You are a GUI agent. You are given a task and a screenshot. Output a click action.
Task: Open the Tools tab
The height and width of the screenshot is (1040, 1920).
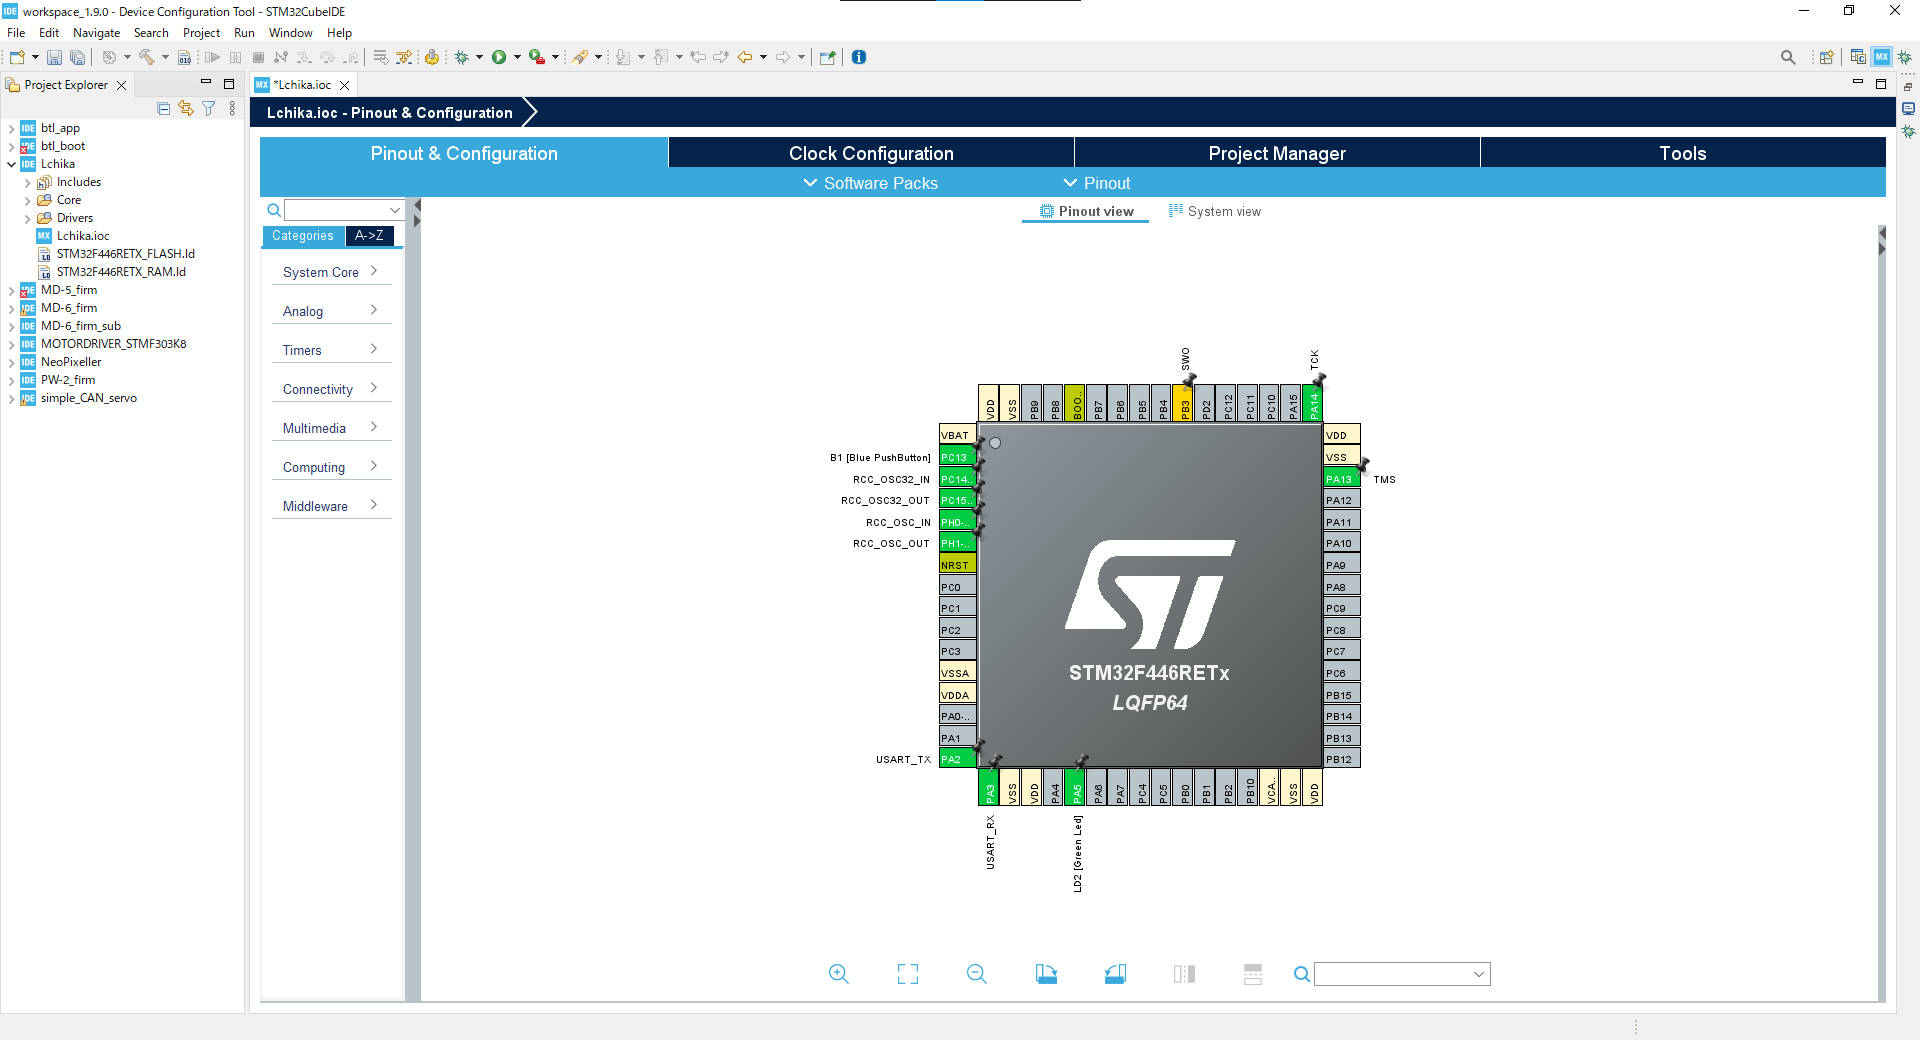[x=1683, y=153]
